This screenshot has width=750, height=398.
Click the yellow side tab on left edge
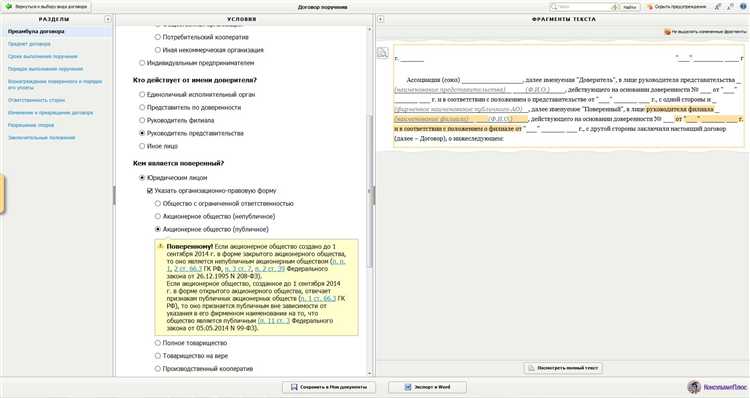click(x=2, y=194)
